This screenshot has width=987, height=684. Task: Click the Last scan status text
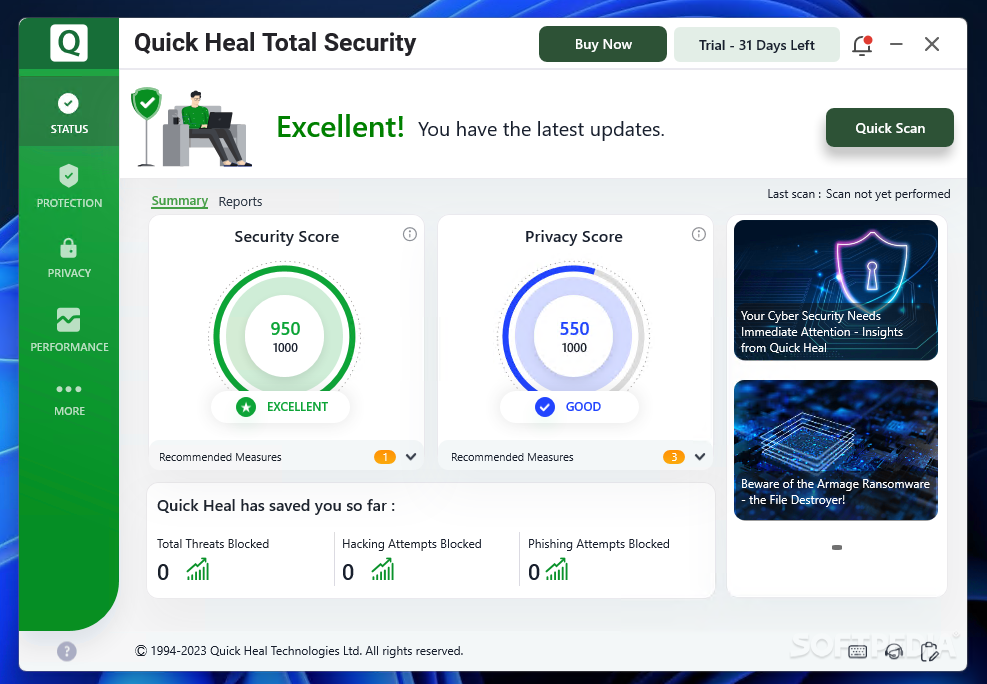click(x=859, y=194)
